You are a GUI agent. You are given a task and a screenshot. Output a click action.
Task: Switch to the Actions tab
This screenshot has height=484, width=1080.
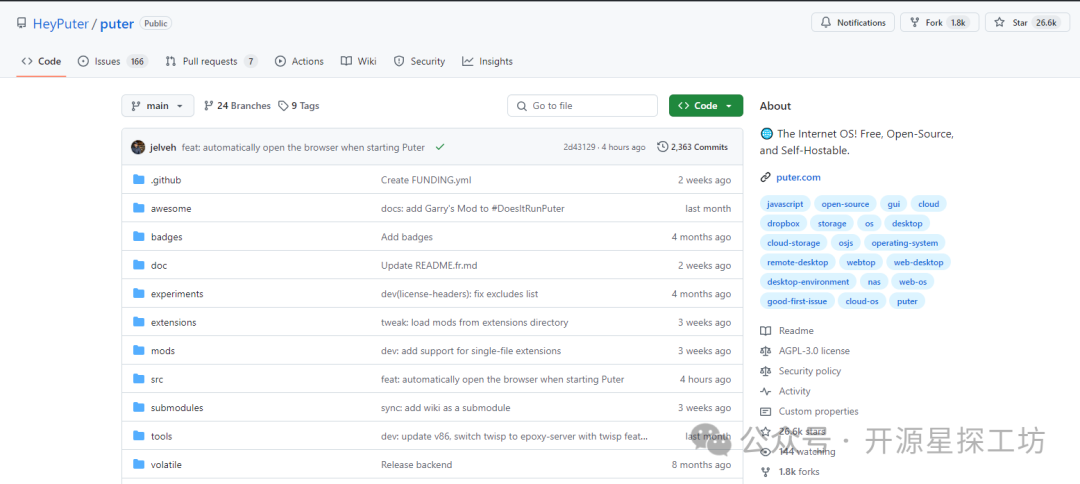click(299, 61)
